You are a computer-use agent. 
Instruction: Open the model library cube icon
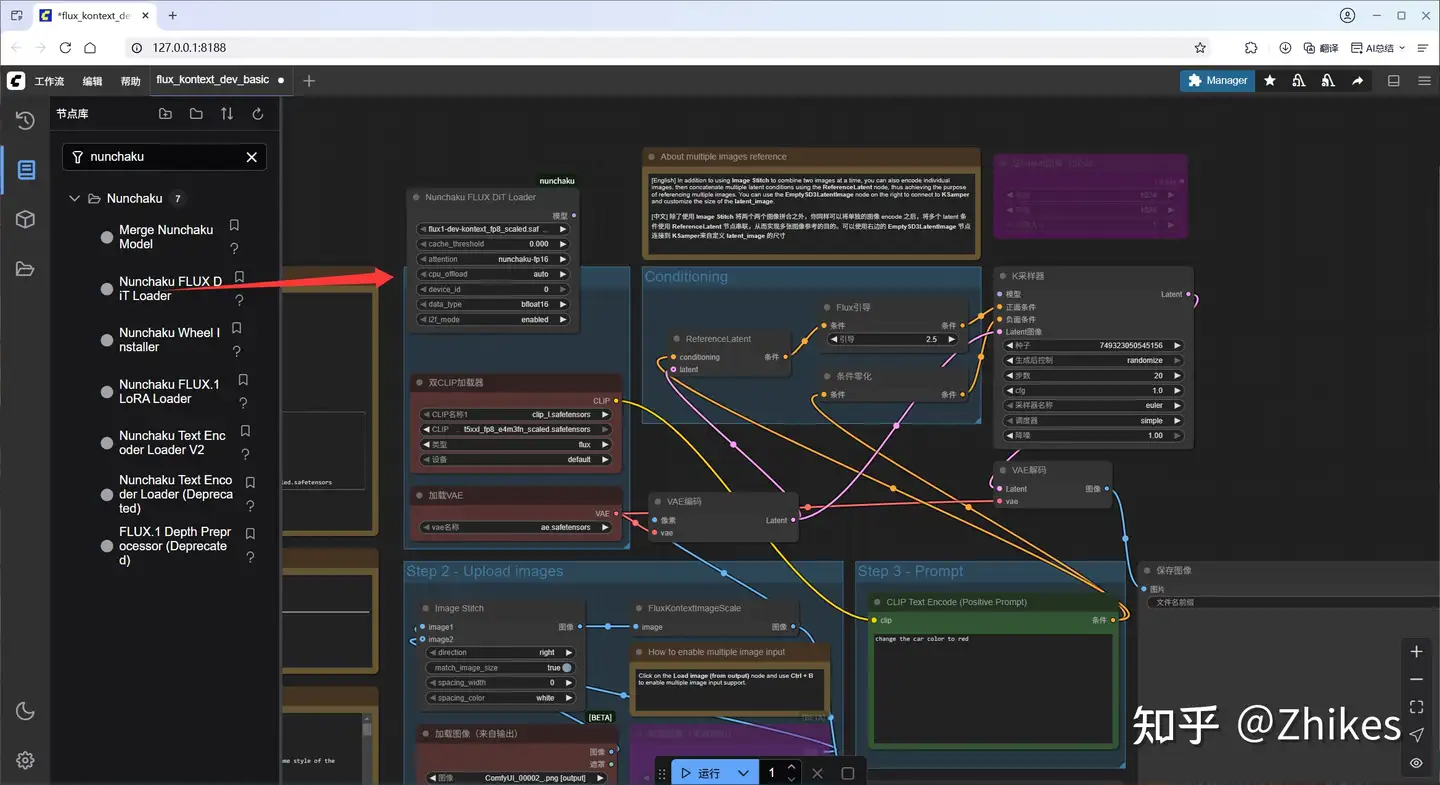click(x=25, y=219)
